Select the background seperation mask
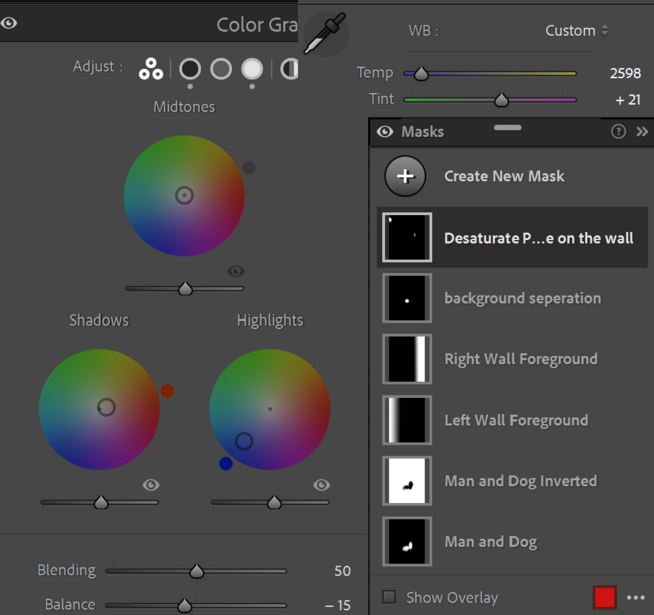Image resolution: width=654 pixels, height=615 pixels. coord(512,298)
